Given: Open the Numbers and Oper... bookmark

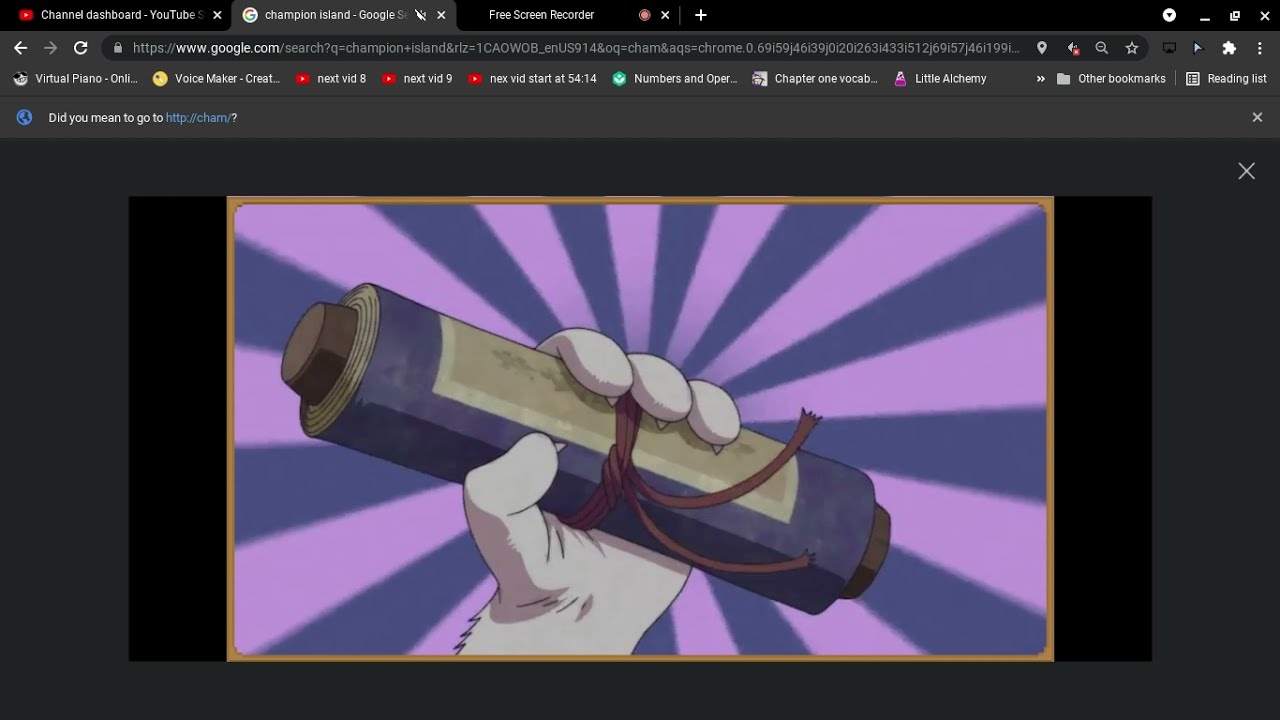Looking at the screenshot, I should (675, 78).
